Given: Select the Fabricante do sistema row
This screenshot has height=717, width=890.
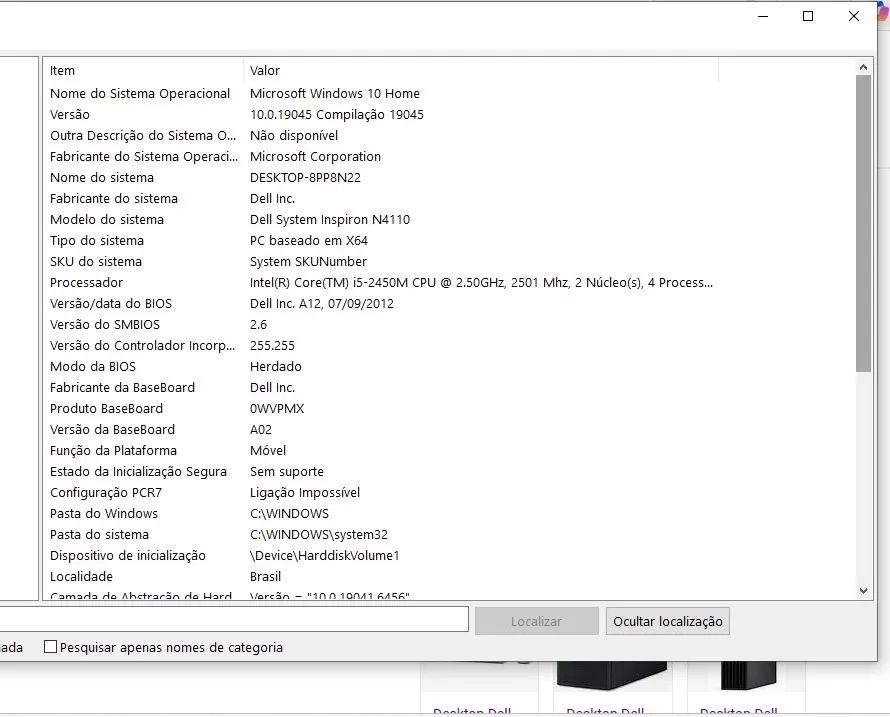Looking at the screenshot, I should coord(380,198).
